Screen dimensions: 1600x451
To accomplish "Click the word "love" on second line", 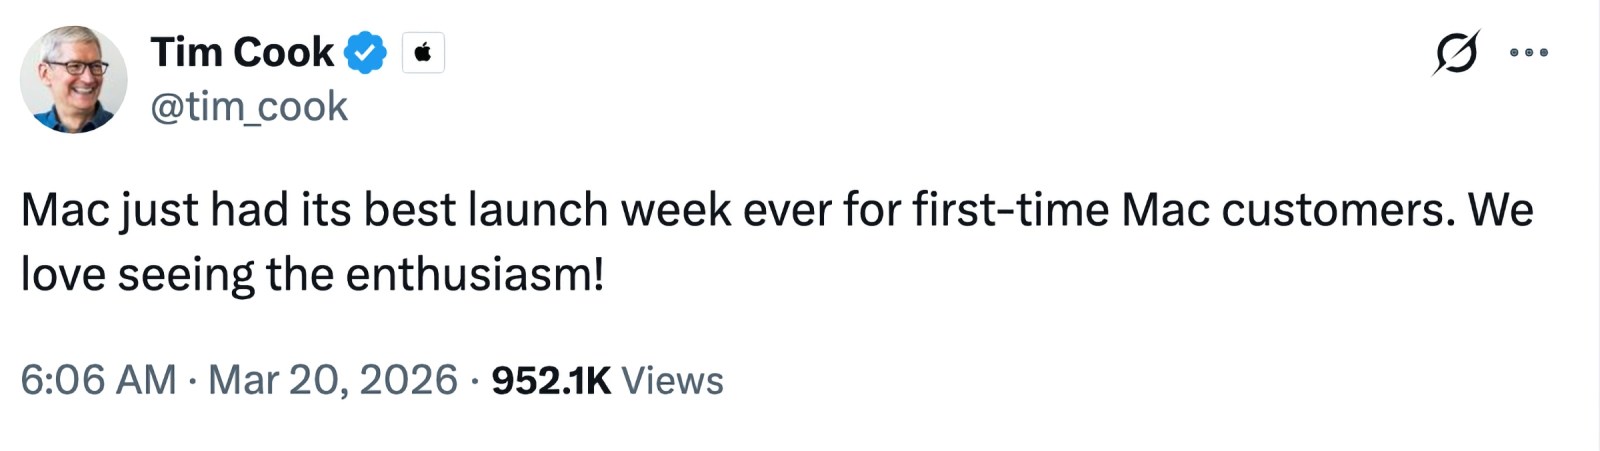I will point(63,275).
